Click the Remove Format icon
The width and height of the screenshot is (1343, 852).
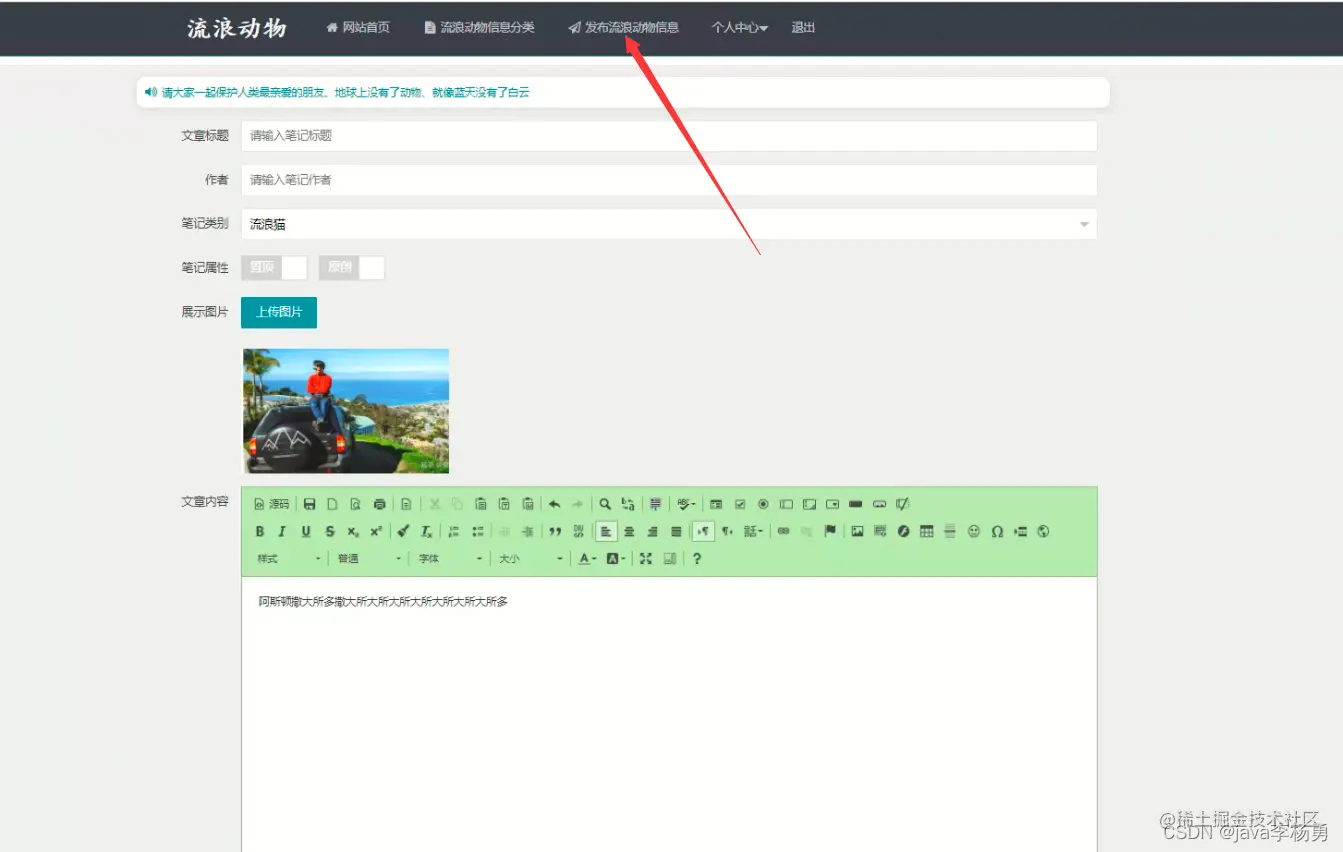click(x=427, y=532)
